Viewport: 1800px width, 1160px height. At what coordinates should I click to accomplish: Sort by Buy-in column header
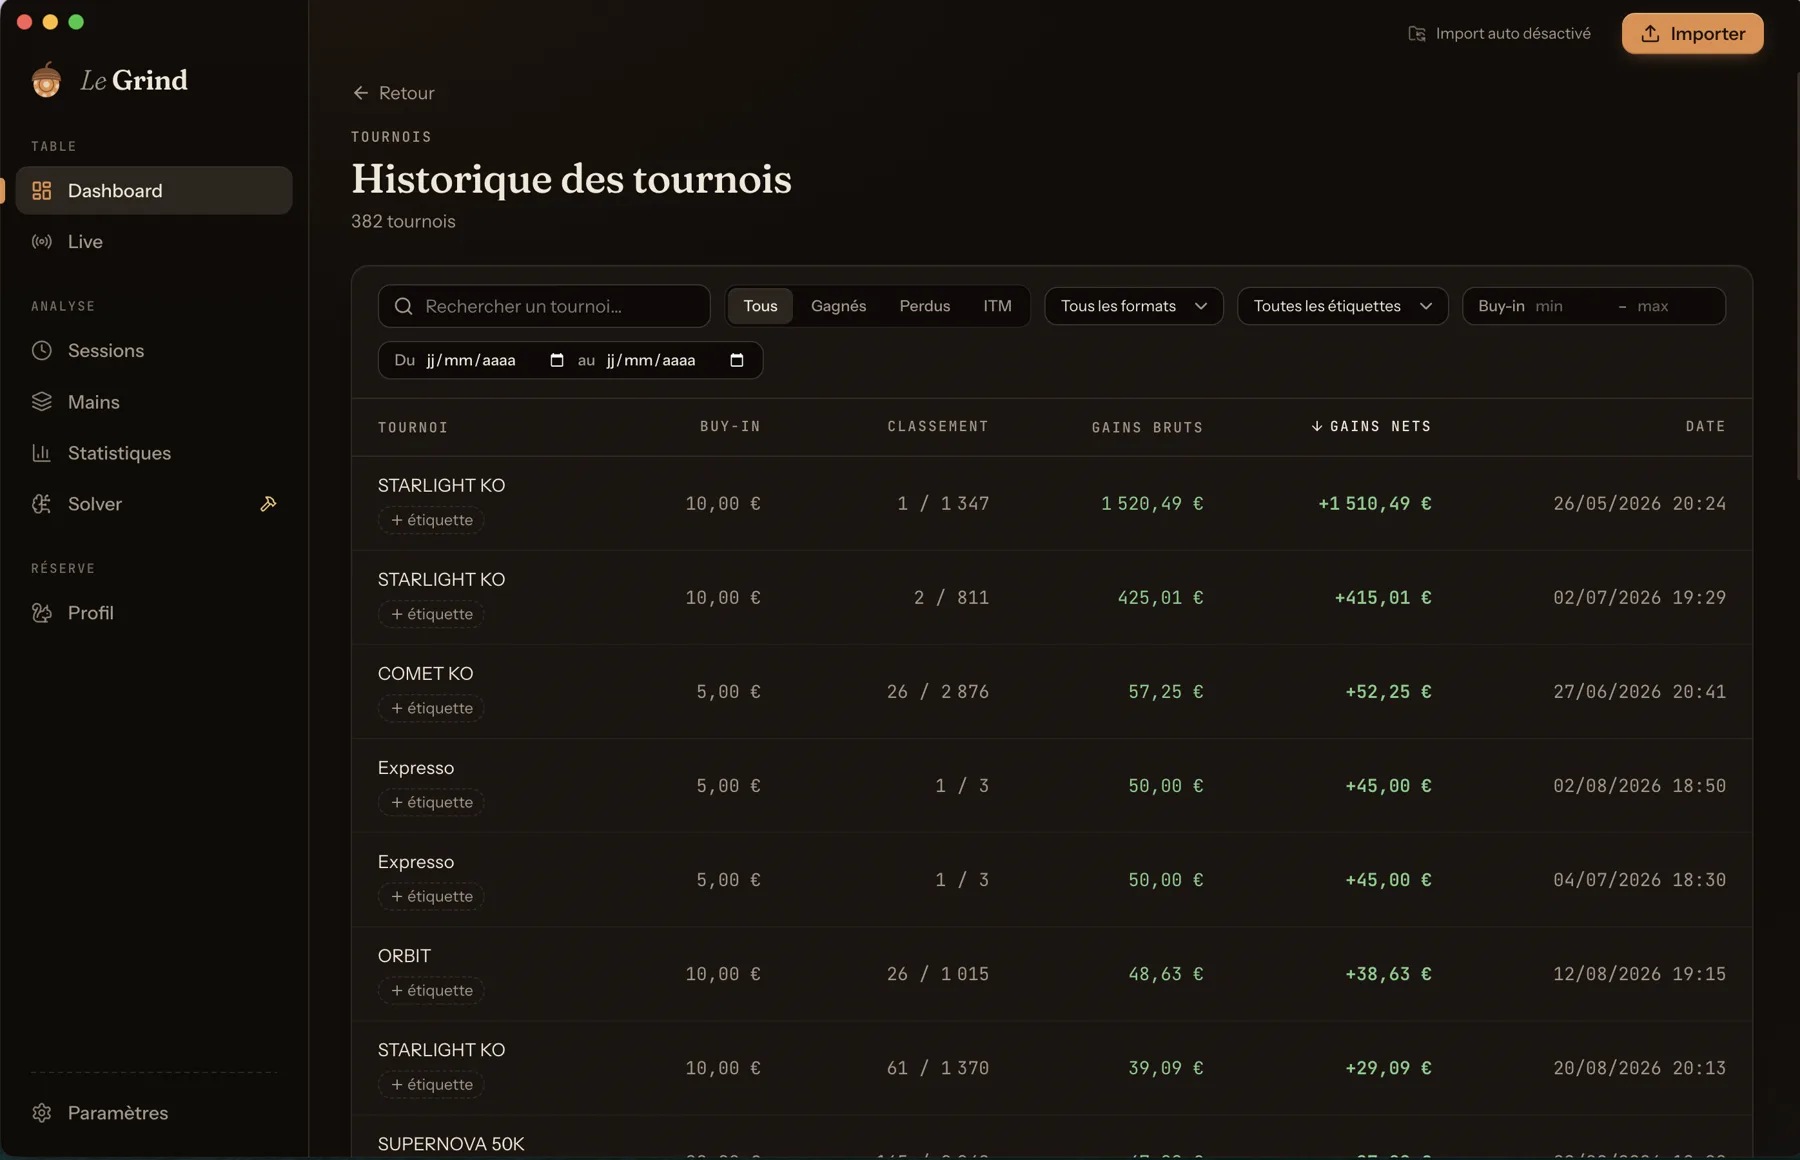pos(730,426)
